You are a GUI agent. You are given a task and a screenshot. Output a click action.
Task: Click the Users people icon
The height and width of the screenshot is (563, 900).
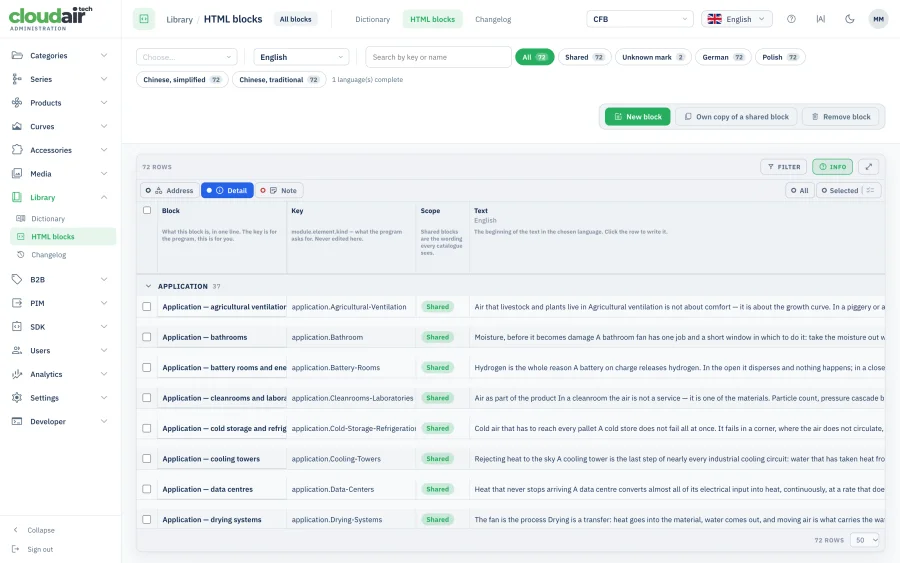17,350
